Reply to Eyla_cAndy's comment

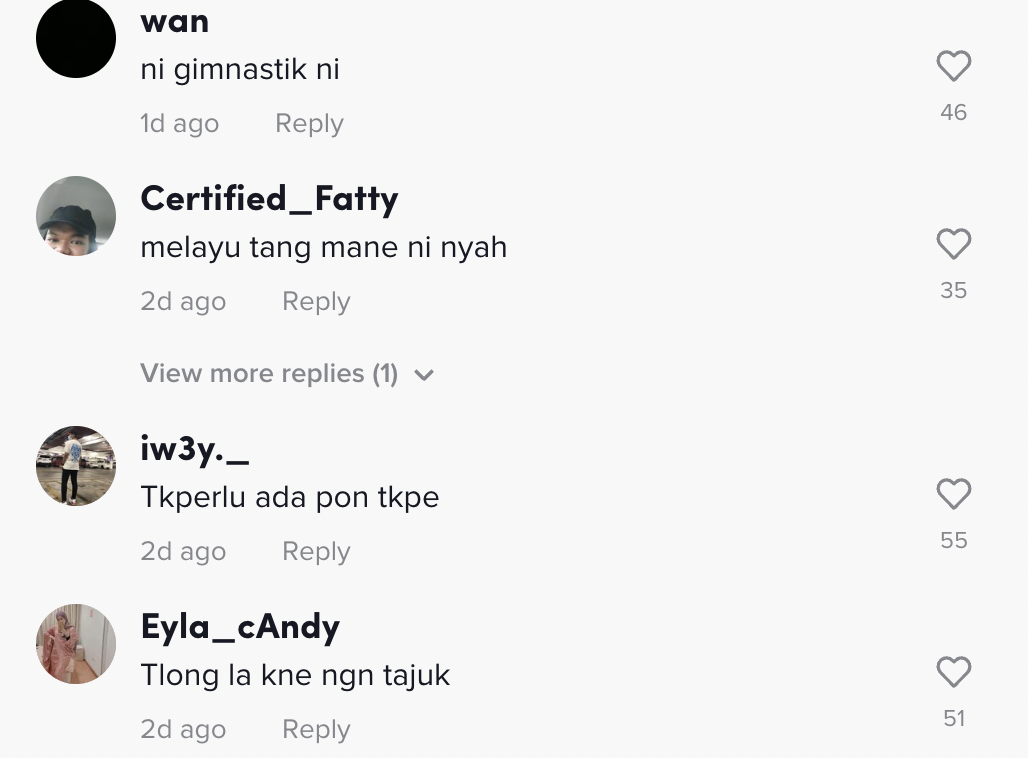pos(316,730)
